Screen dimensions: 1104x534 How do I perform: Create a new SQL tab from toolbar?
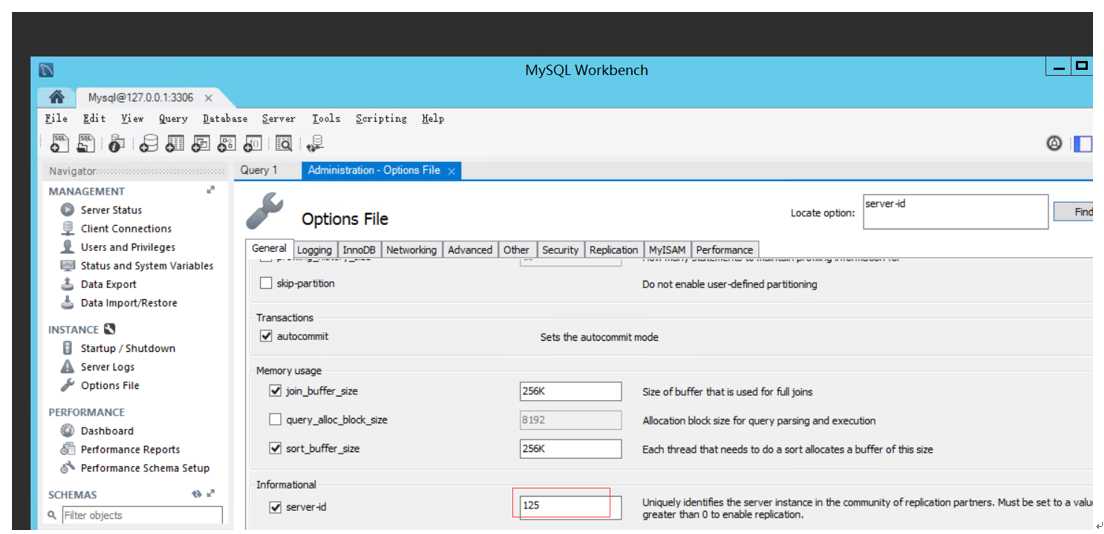[60, 144]
